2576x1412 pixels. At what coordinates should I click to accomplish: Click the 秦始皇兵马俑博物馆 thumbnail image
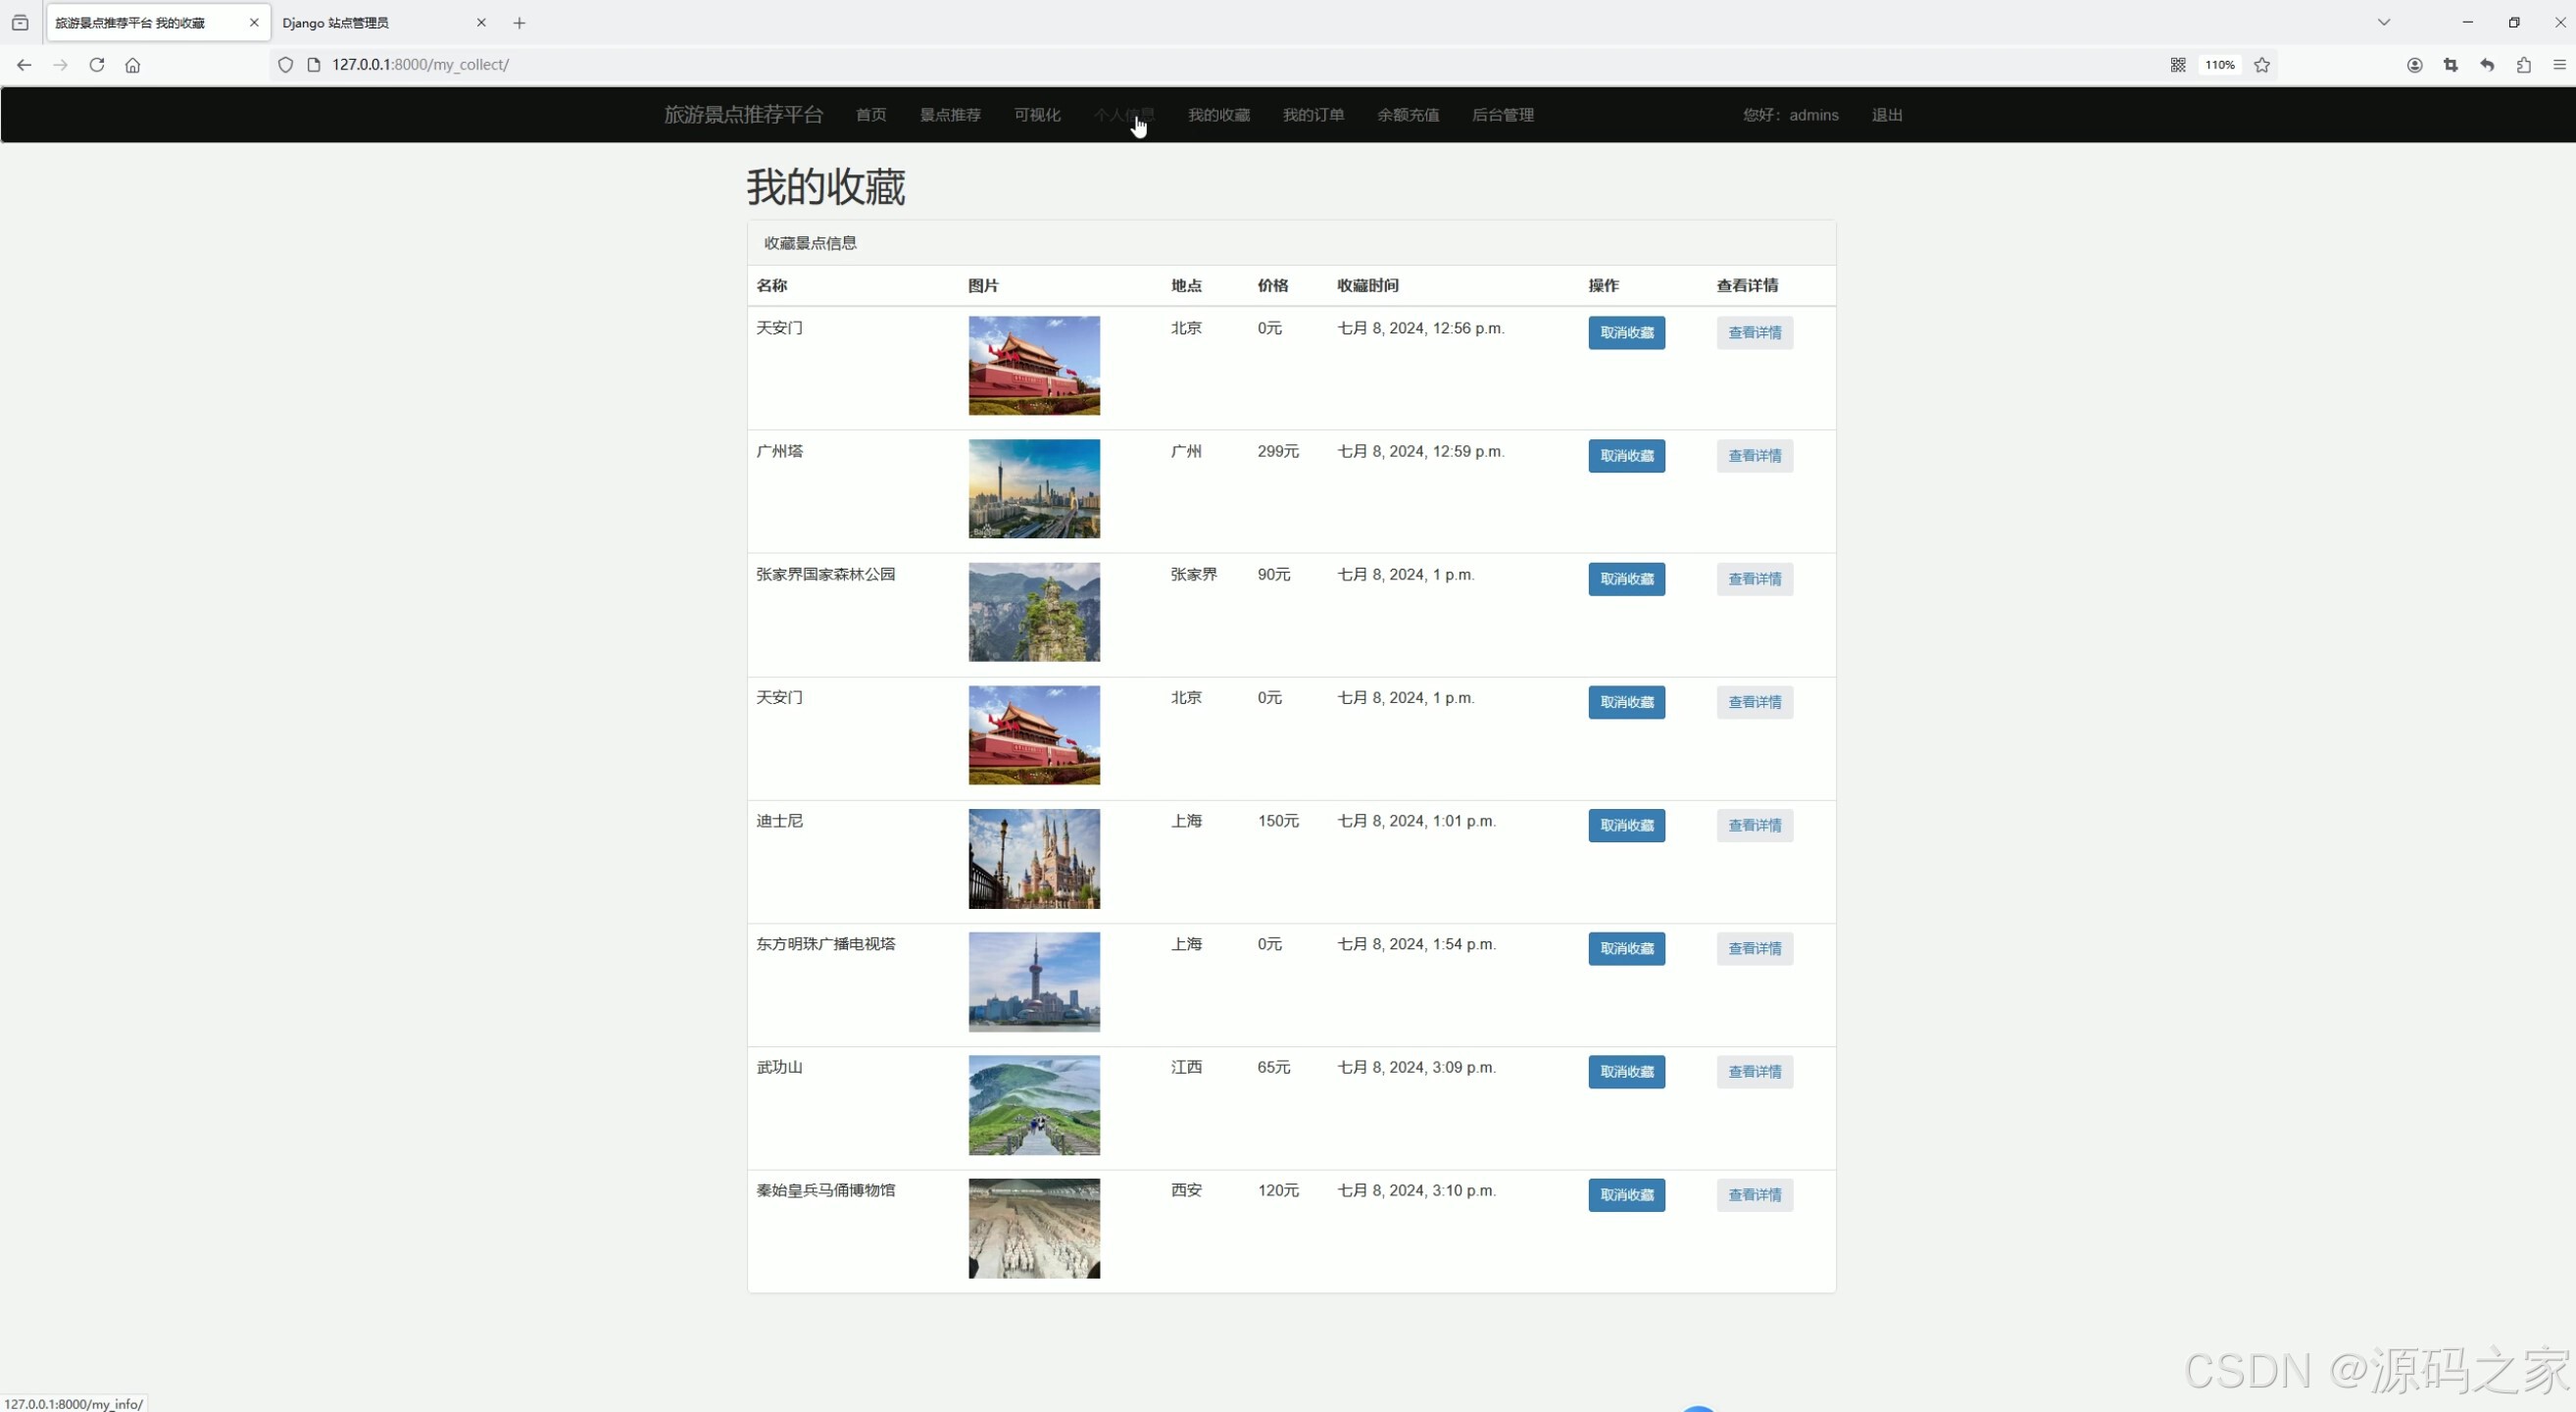[x=1034, y=1228]
